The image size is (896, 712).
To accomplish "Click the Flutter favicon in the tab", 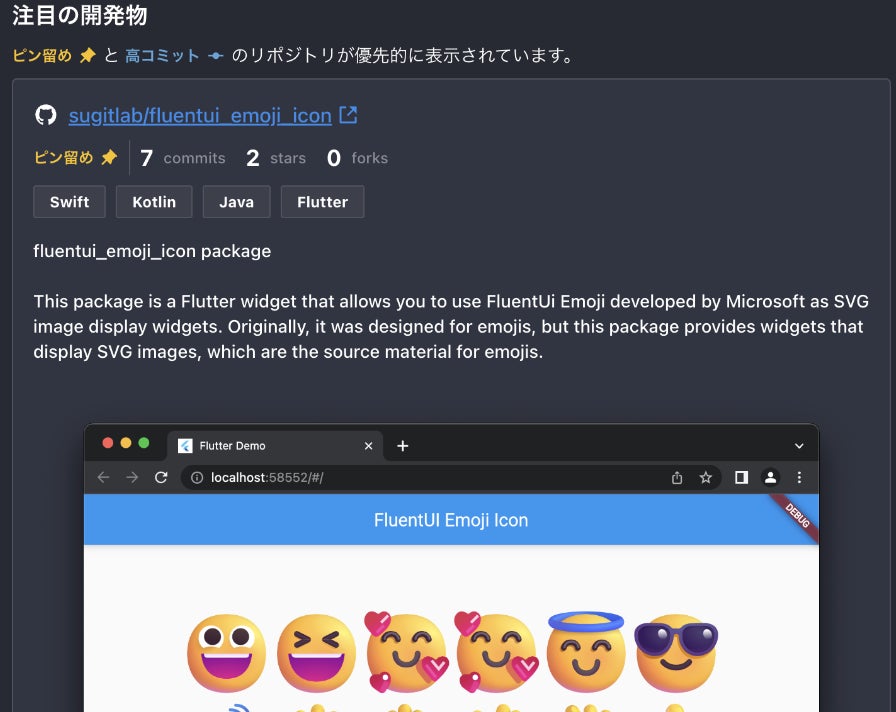I will [185, 446].
